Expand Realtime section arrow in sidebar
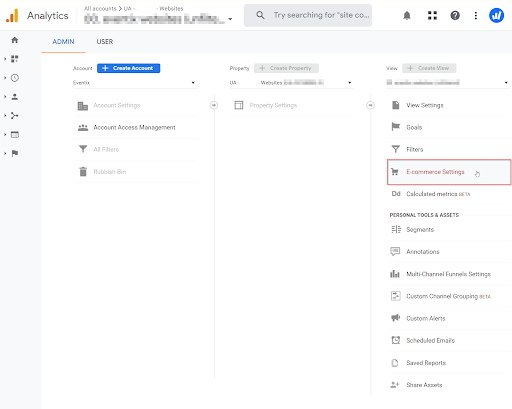The width and height of the screenshot is (512, 409). click(x=5, y=78)
